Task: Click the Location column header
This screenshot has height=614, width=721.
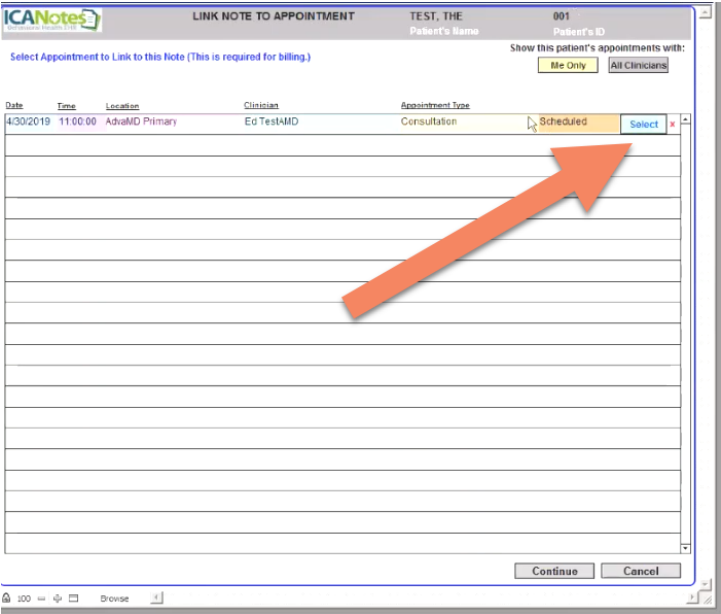Action: (122, 105)
